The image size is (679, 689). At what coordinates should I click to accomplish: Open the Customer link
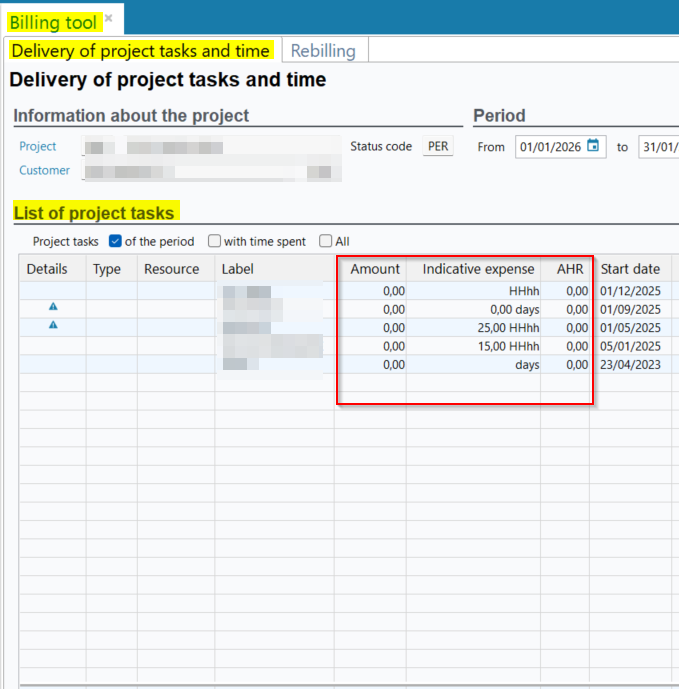[45, 170]
